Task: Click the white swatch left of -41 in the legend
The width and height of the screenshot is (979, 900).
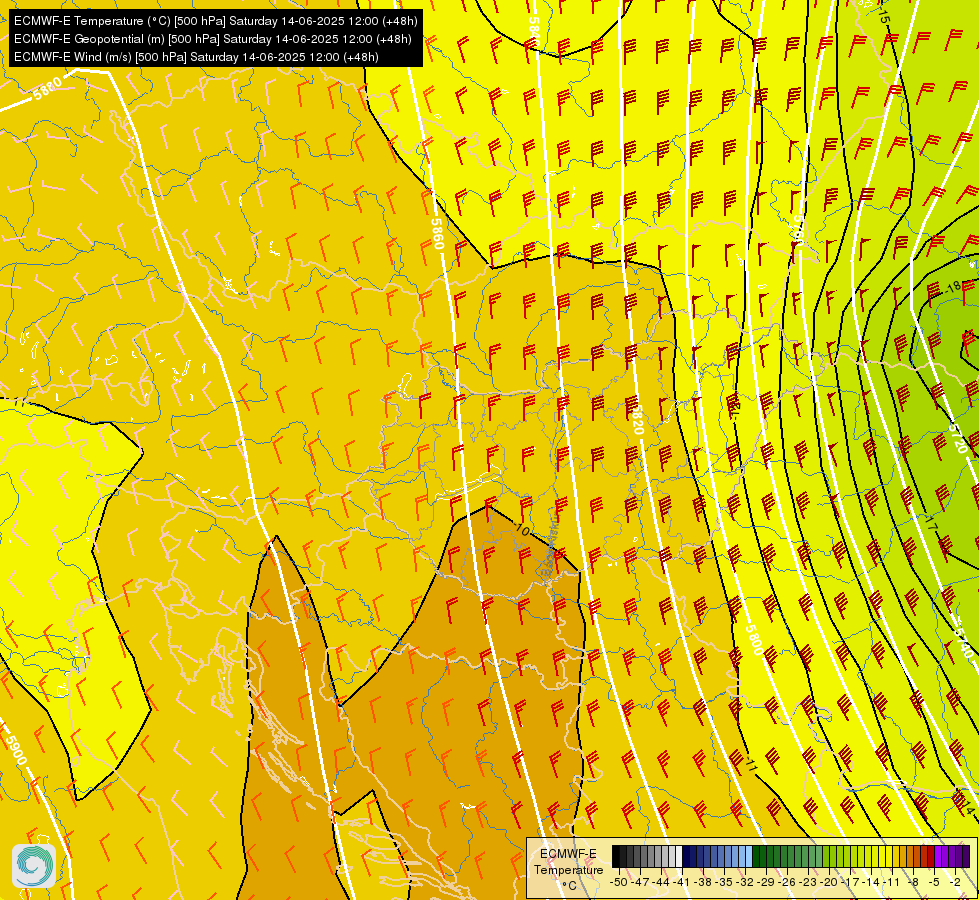Action: click(679, 856)
